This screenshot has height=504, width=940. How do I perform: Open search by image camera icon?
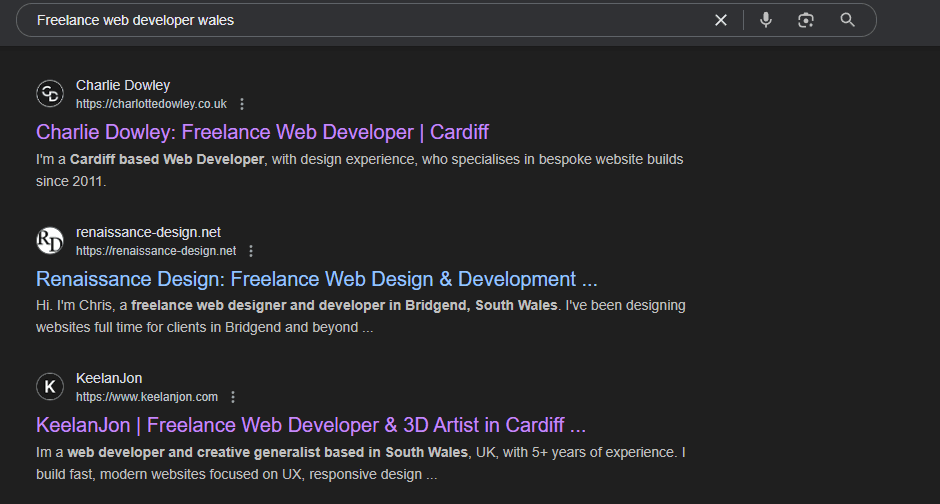click(x=806, y=20)
